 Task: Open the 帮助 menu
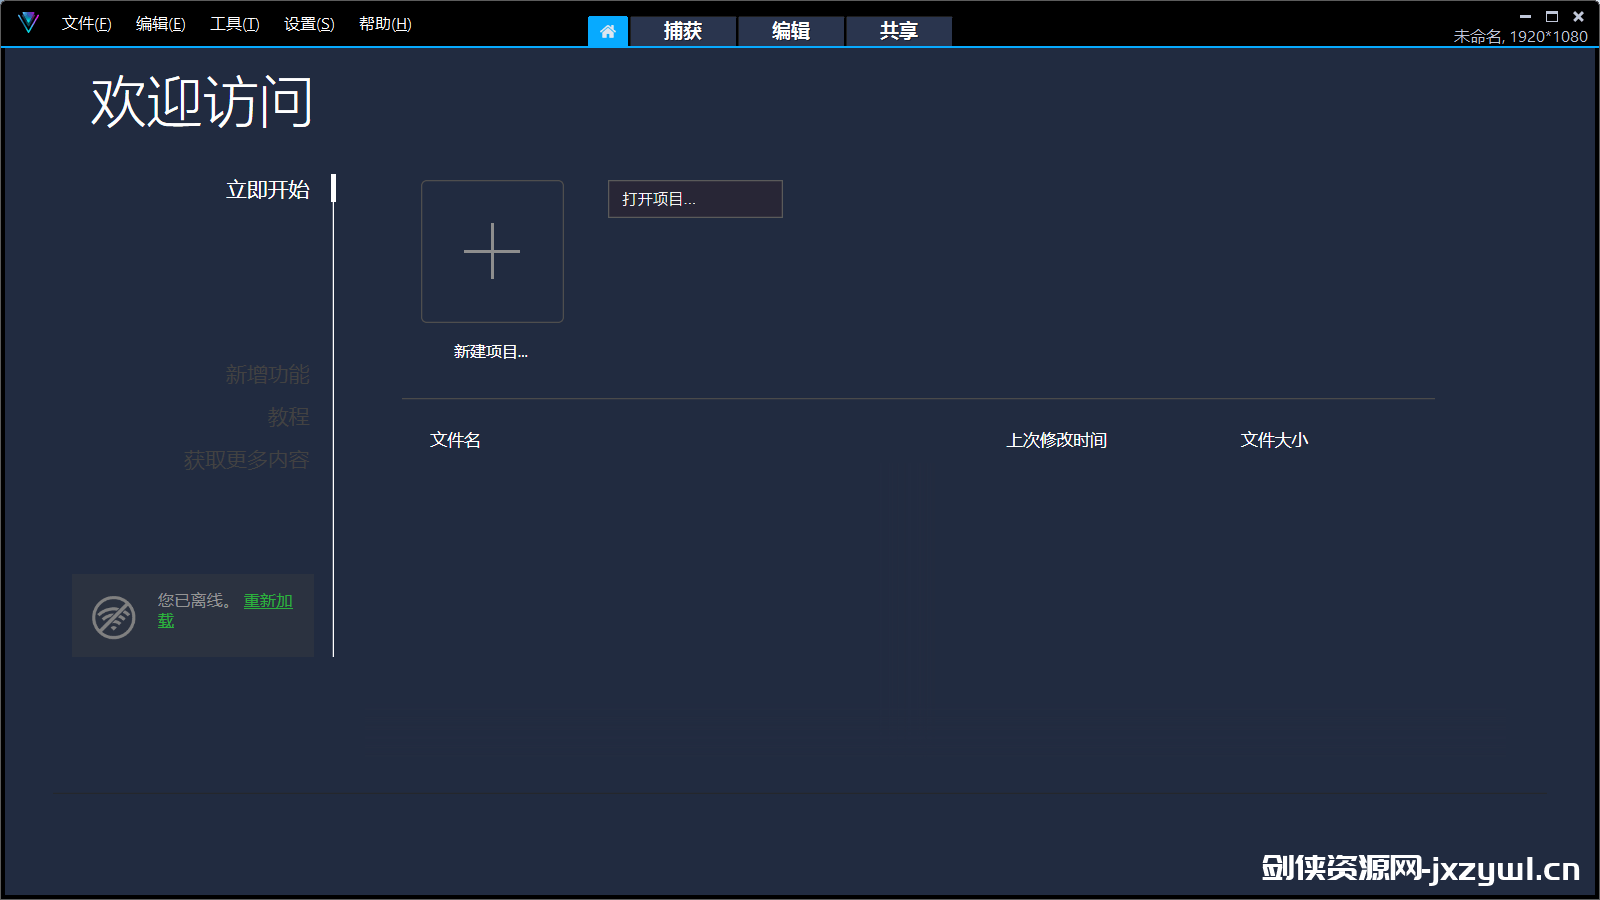385,24
